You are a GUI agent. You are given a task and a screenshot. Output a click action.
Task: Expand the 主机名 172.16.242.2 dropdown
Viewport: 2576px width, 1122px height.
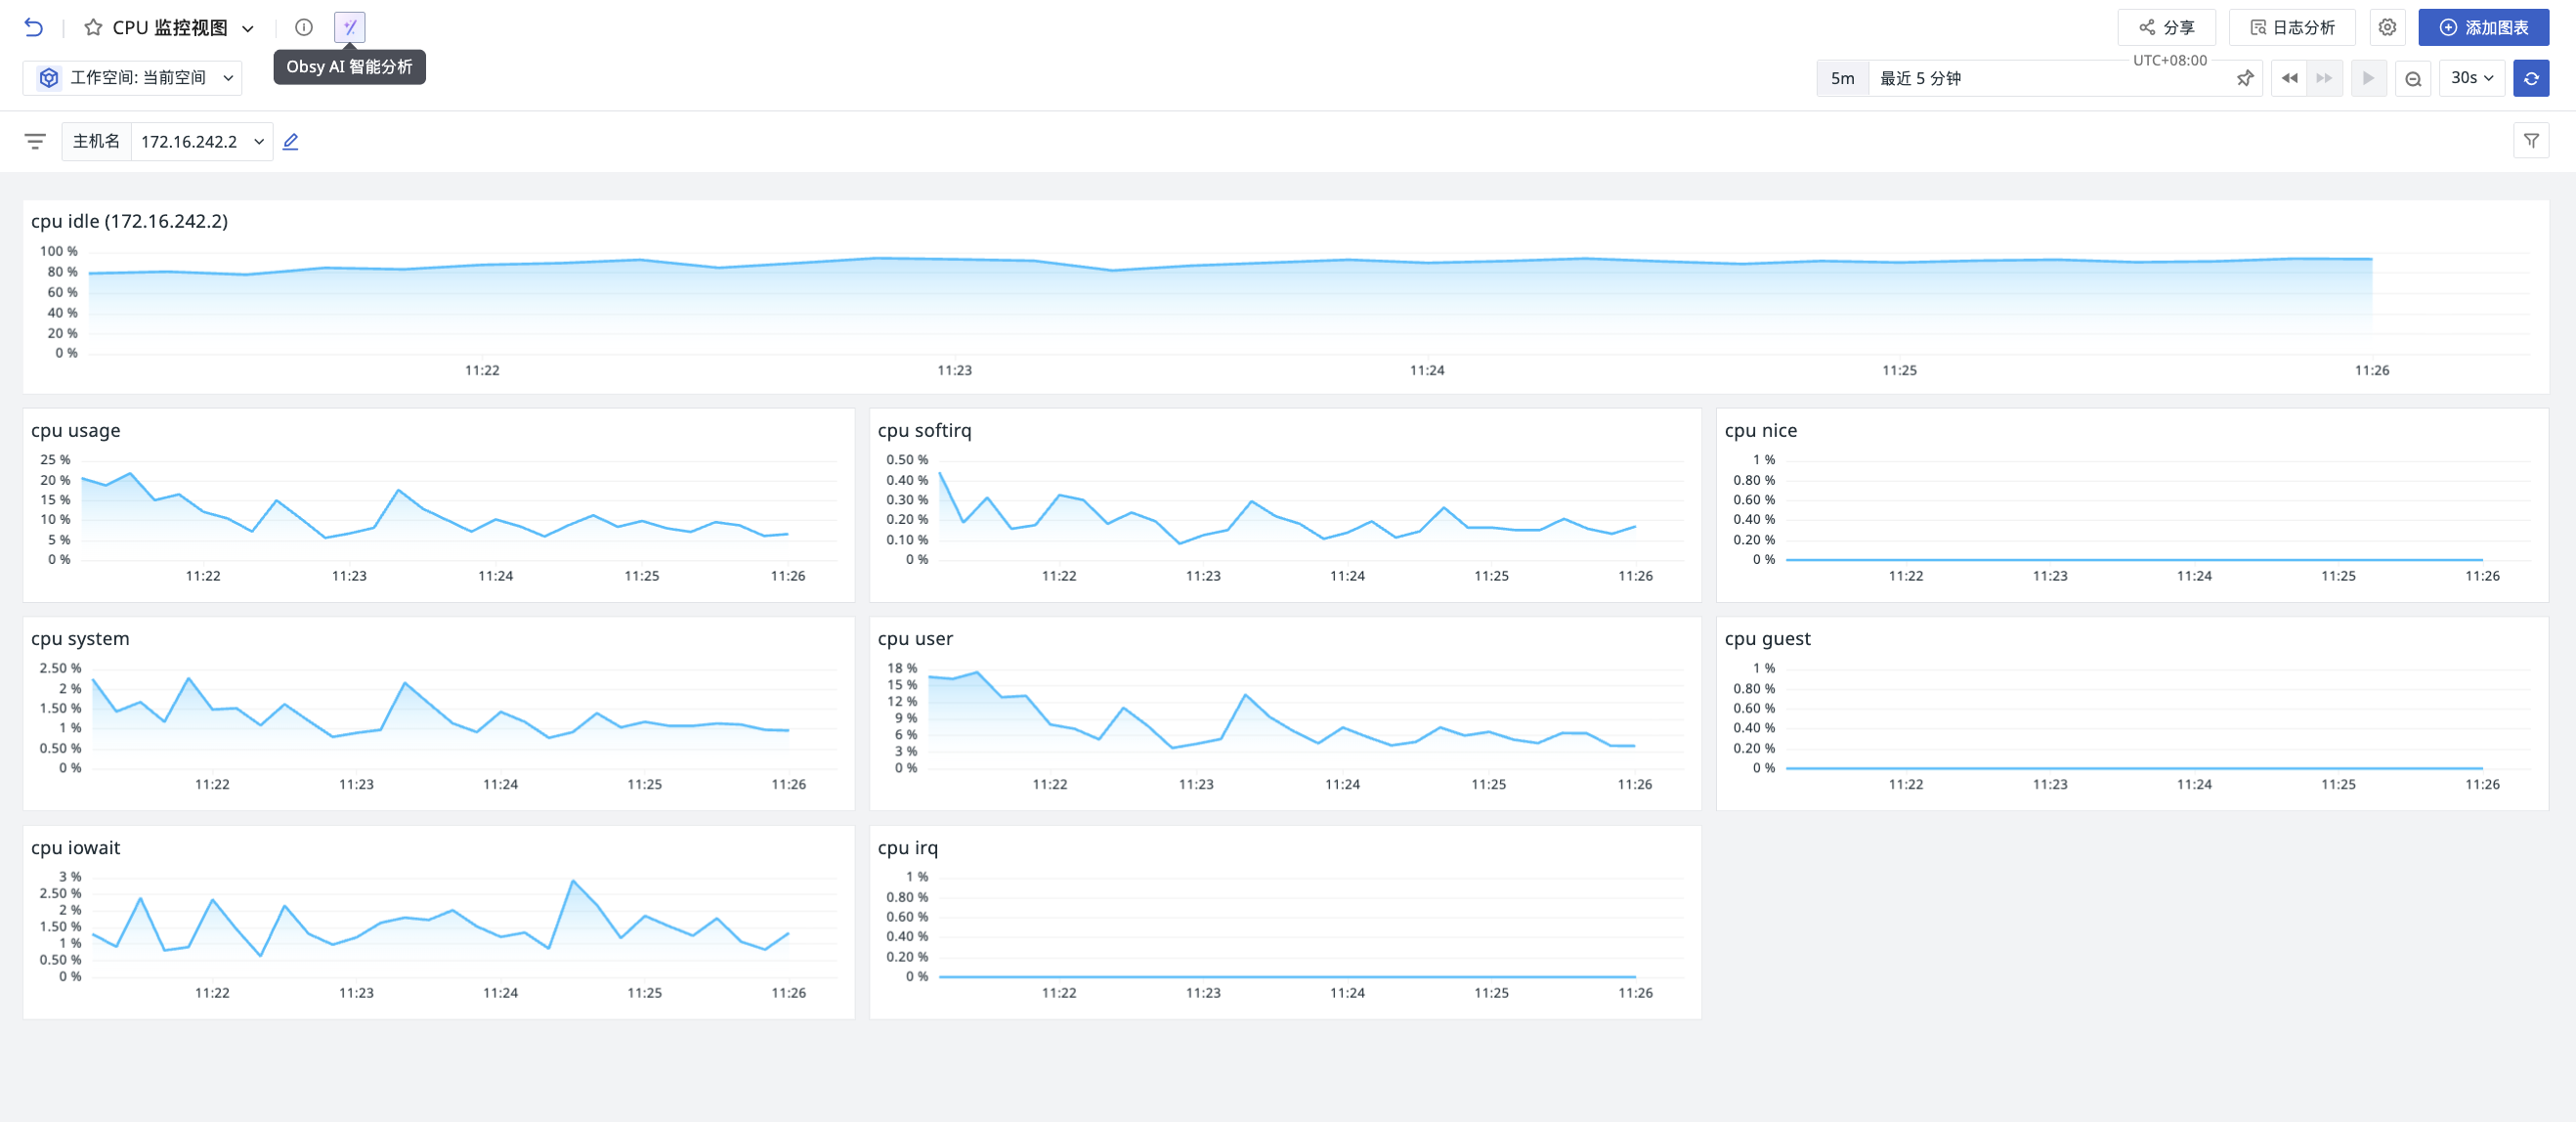point(202,141)
